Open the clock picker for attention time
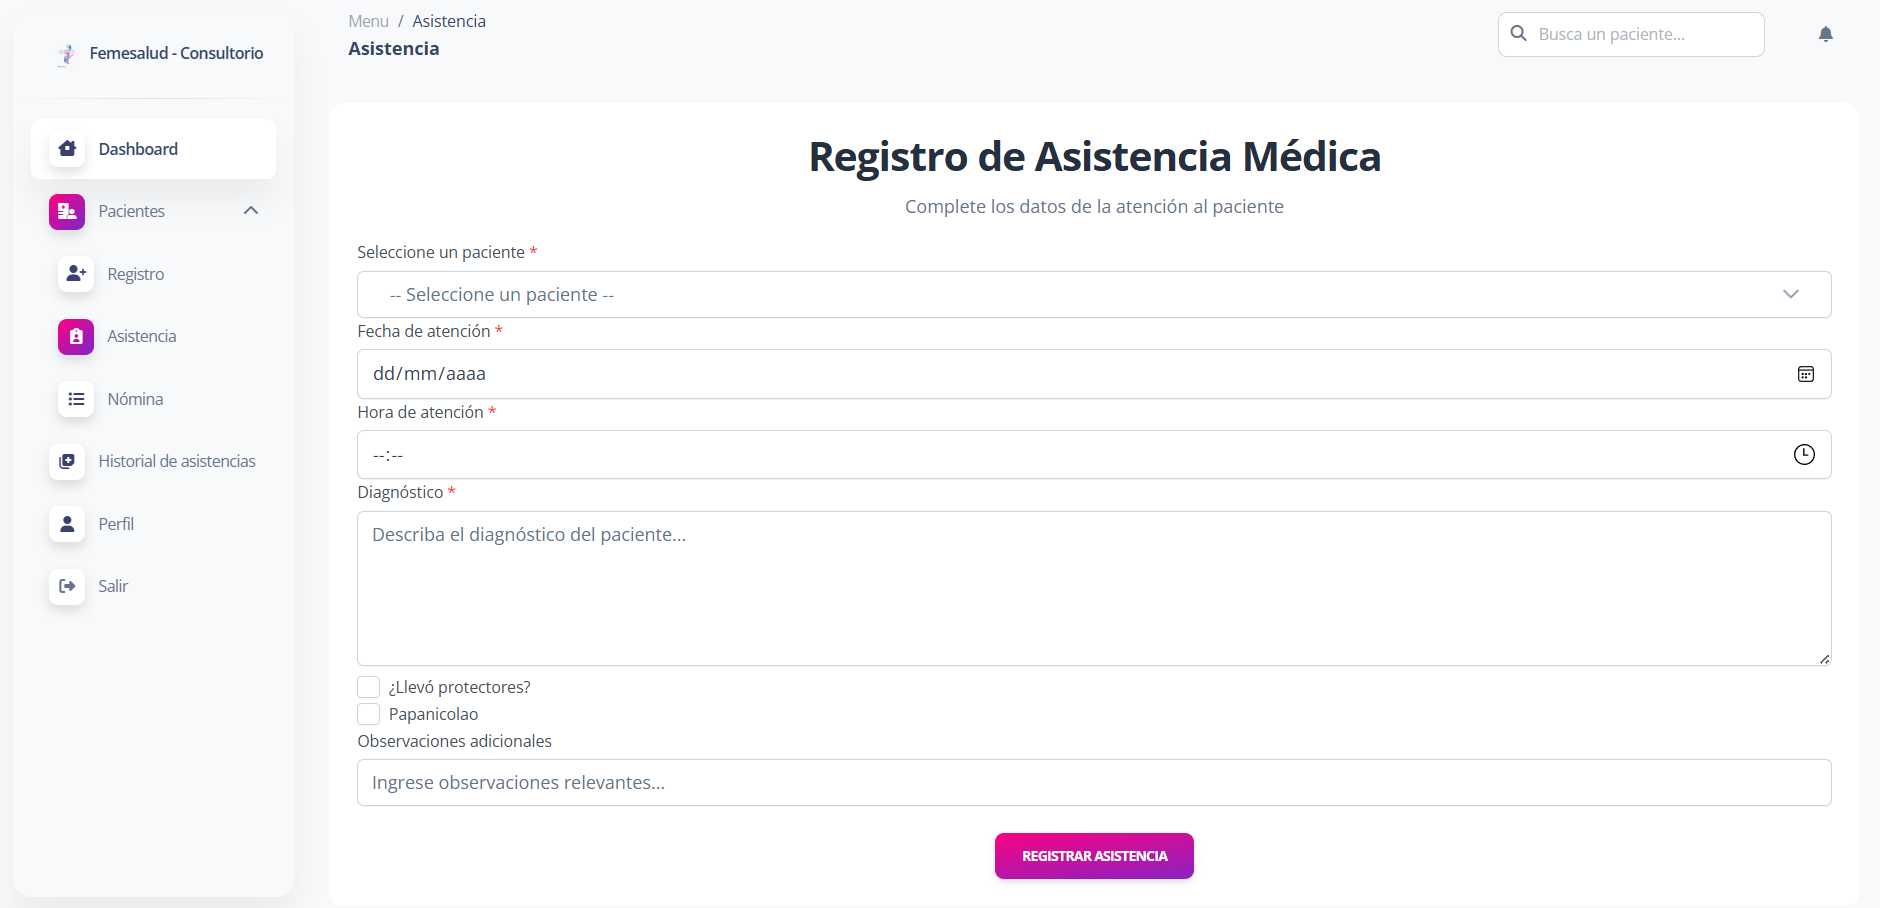The image size is (1880, 908). pyautogui.click(x=1803, y=455)
